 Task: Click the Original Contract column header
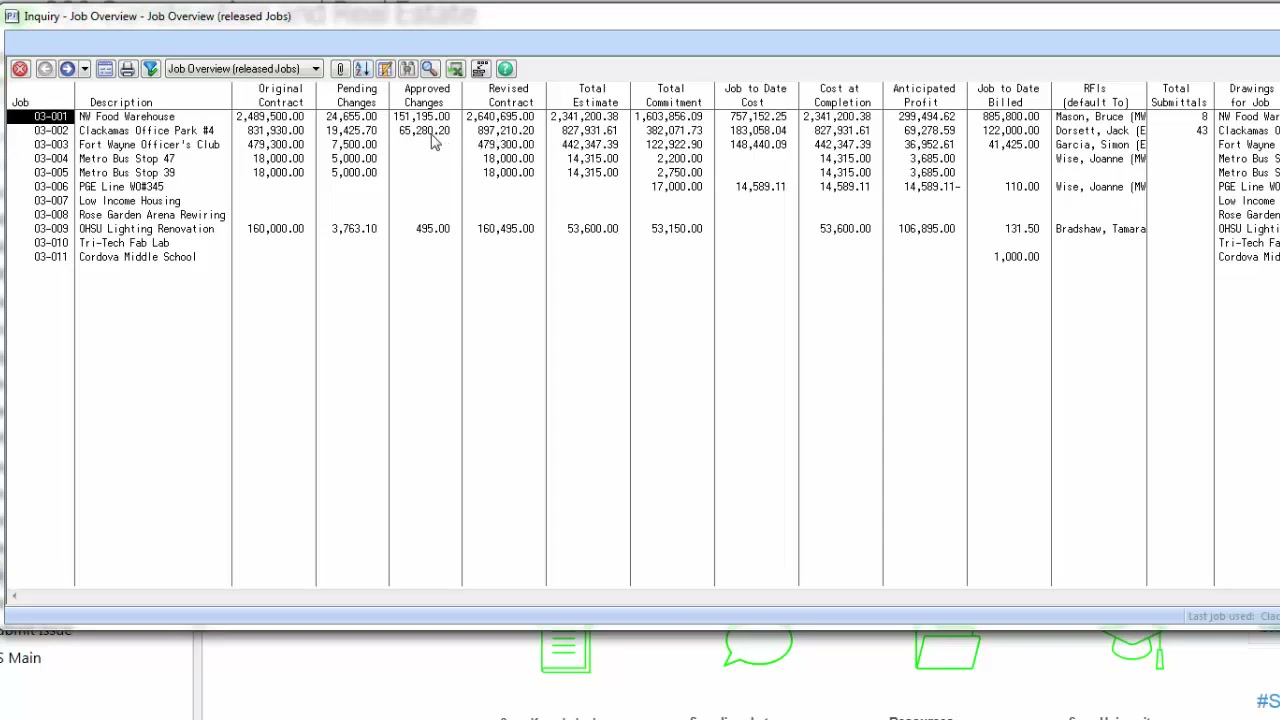(x=280, y=96)
